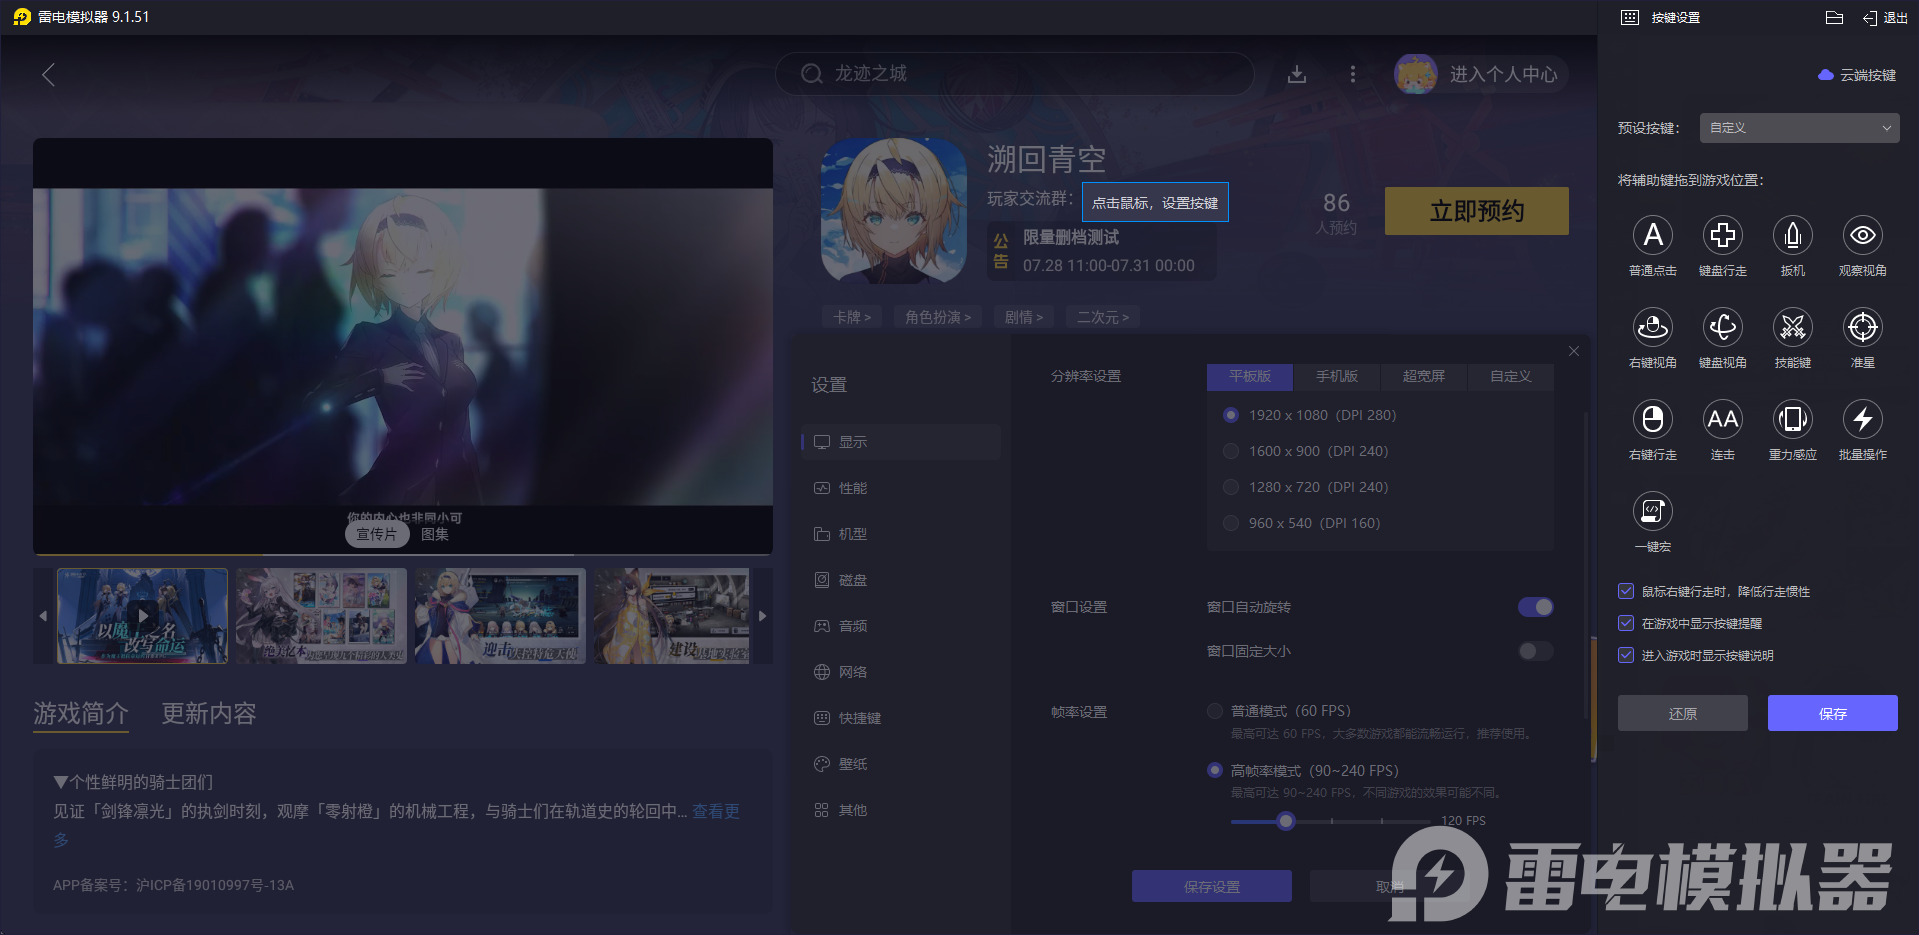Open the downloads icon beside search bar

click(1297, 74)
